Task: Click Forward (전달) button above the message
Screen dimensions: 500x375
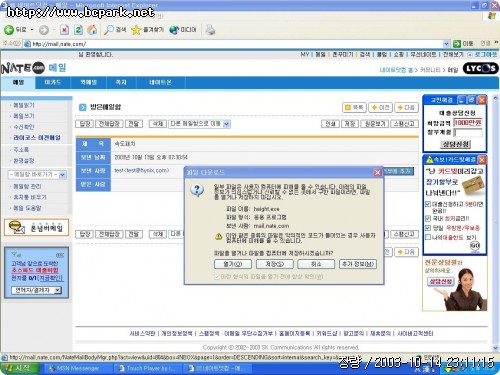Action: pos(134,124)
